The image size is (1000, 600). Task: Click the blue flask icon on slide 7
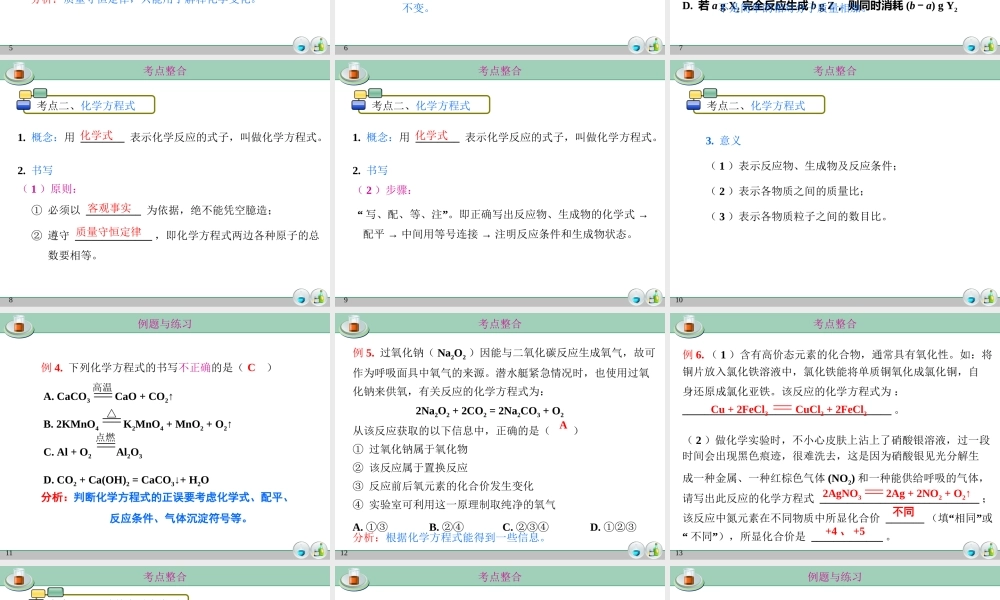pyautogui.click(x=971, y=46)
